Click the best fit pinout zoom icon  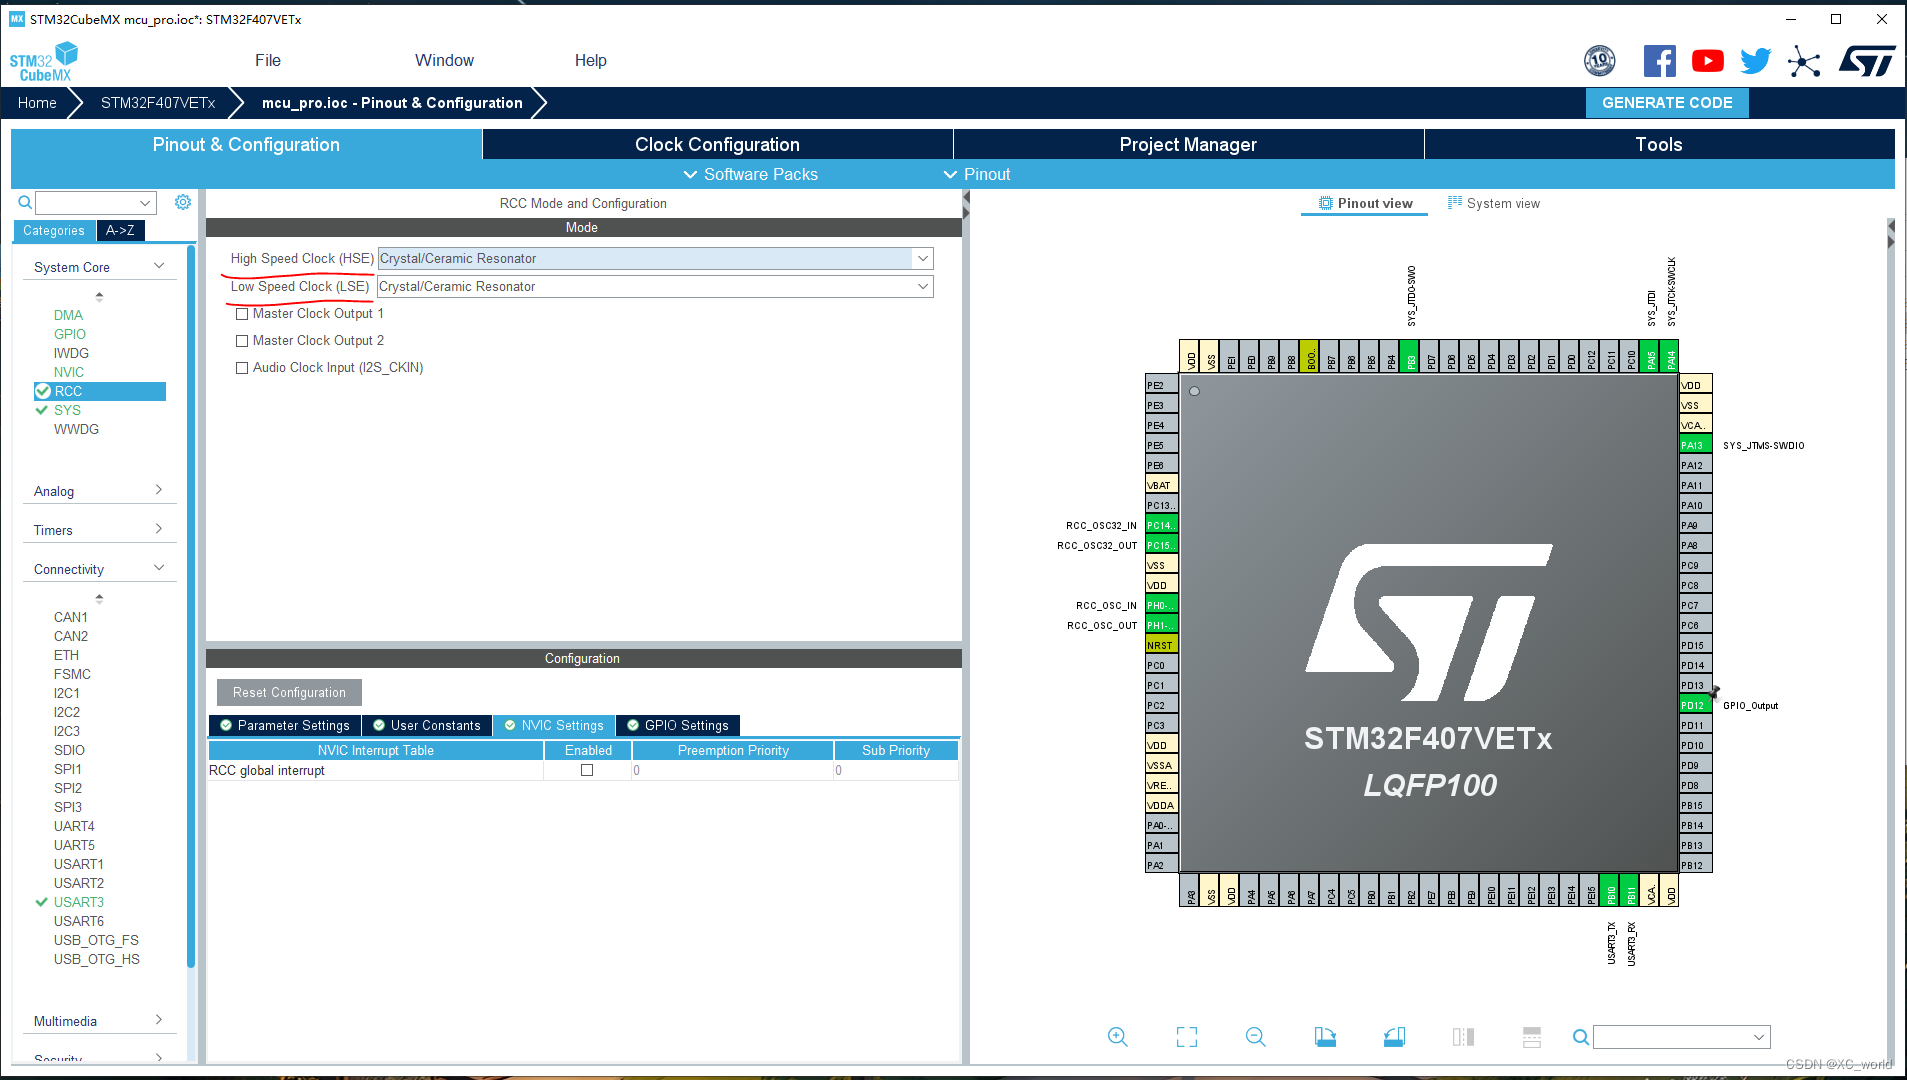1186,1037
